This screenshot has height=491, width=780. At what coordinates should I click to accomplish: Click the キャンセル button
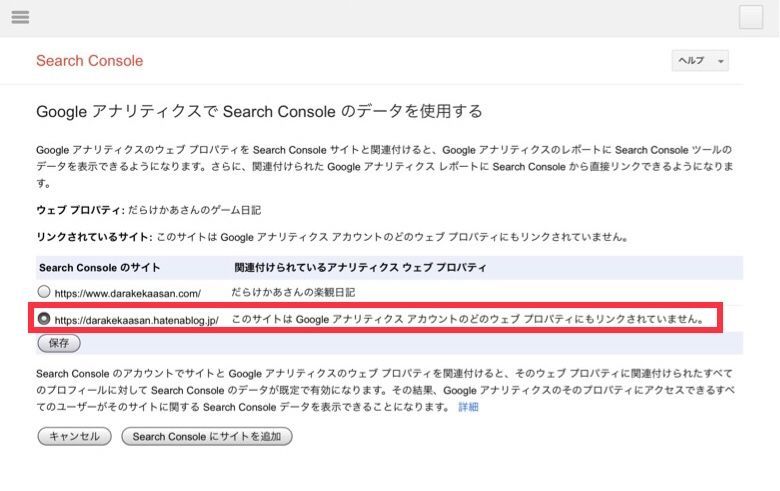point(74,436)
